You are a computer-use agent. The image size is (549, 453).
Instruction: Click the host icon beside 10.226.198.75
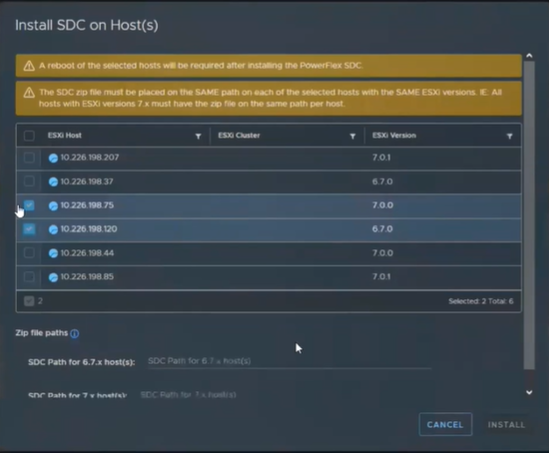53,206
